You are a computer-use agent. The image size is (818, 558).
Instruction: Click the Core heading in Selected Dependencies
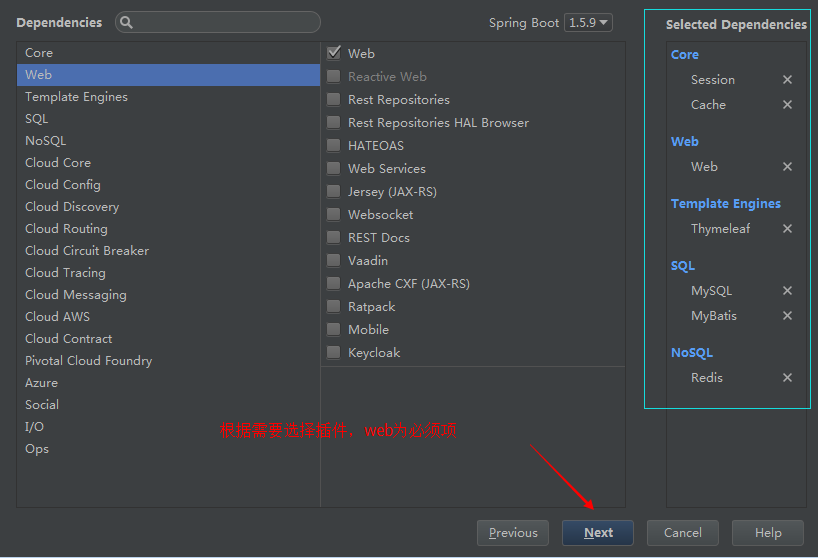684,54
